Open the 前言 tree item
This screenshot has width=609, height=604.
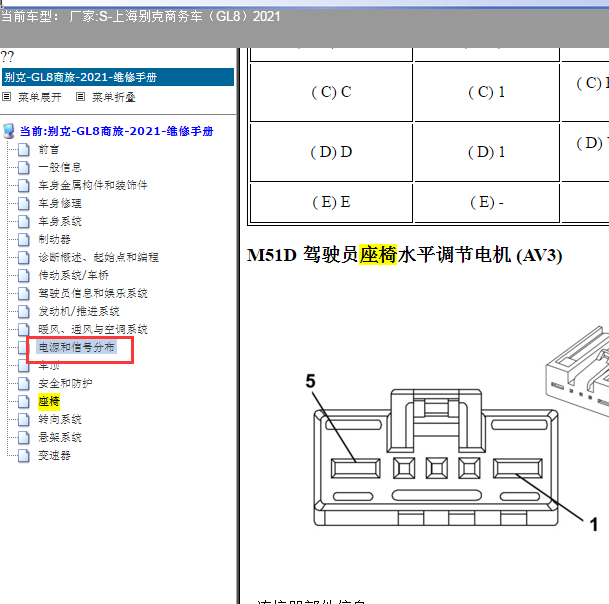[49, 150]
